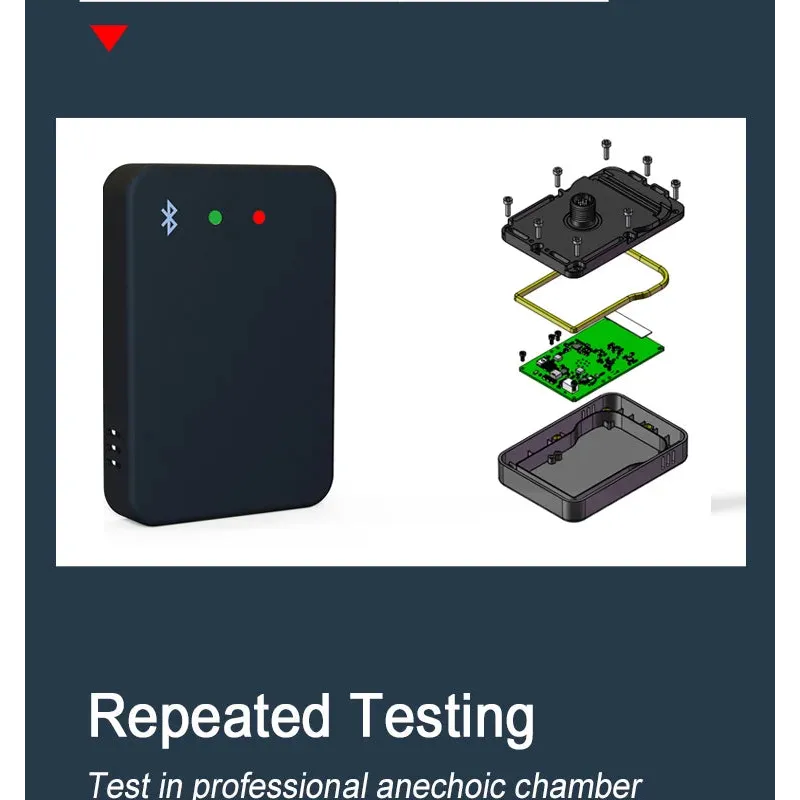Click the red downward triangle marker

109,38
